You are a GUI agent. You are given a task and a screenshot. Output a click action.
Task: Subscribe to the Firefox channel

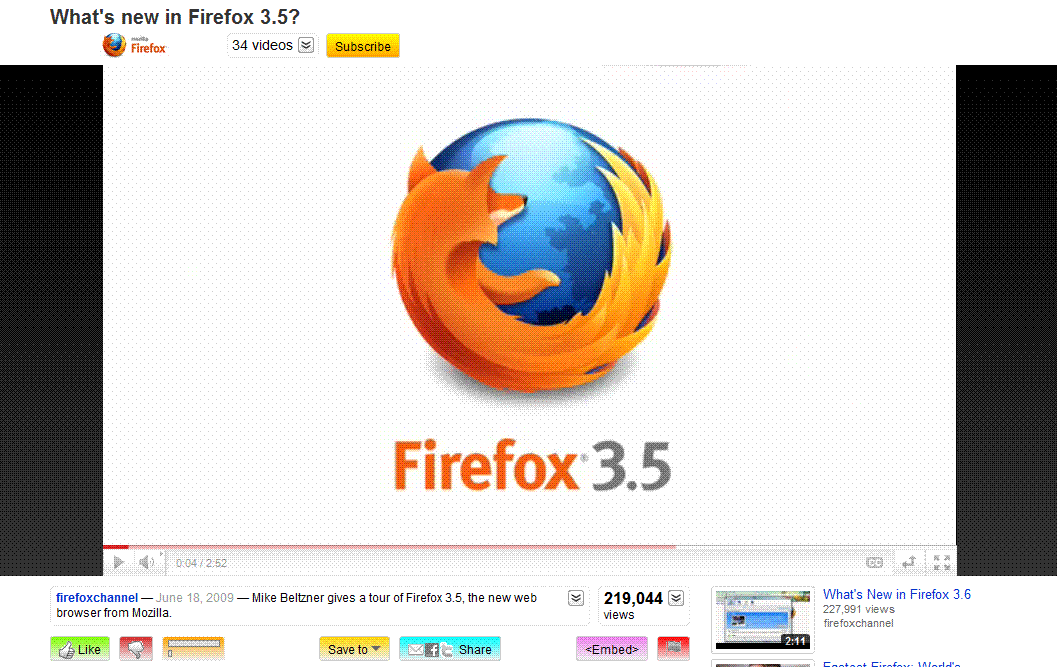363,46
